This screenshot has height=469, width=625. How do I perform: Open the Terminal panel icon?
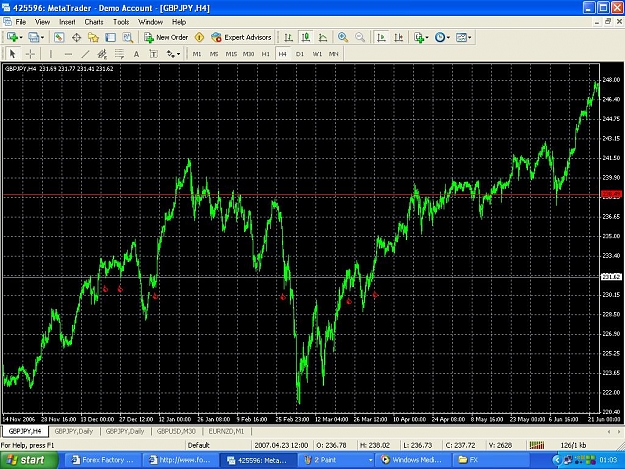[110, 37]
